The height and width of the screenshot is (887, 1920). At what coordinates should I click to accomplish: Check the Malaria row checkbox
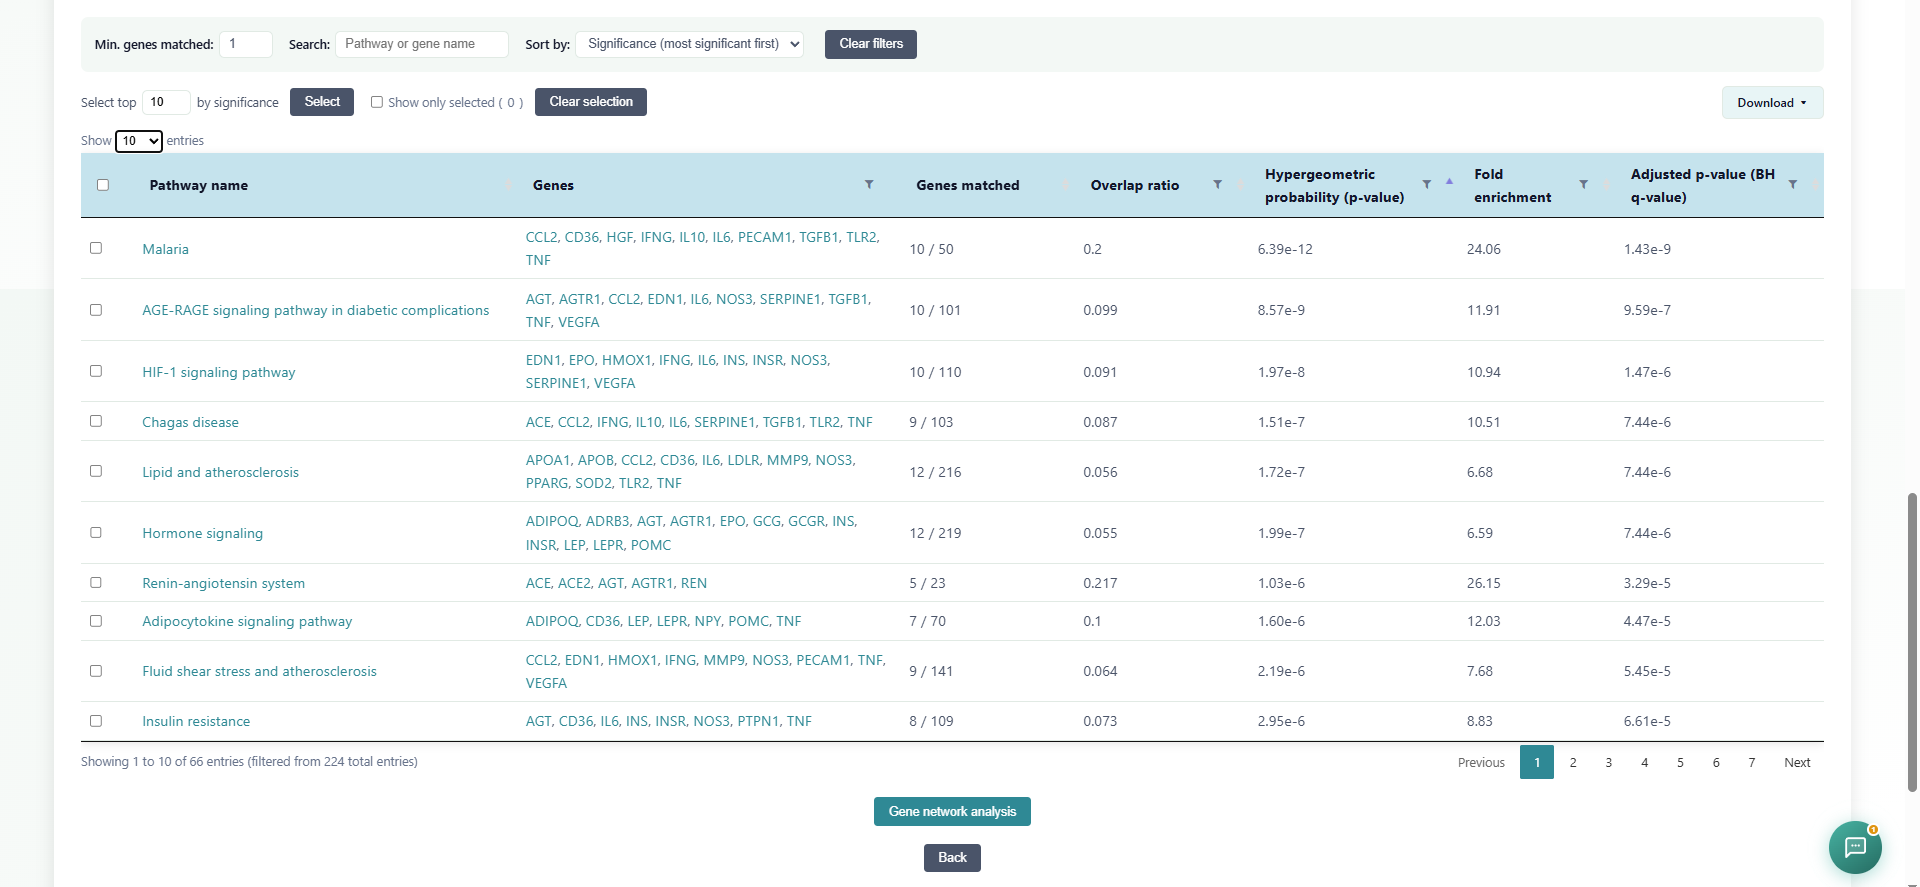[96, 248]
